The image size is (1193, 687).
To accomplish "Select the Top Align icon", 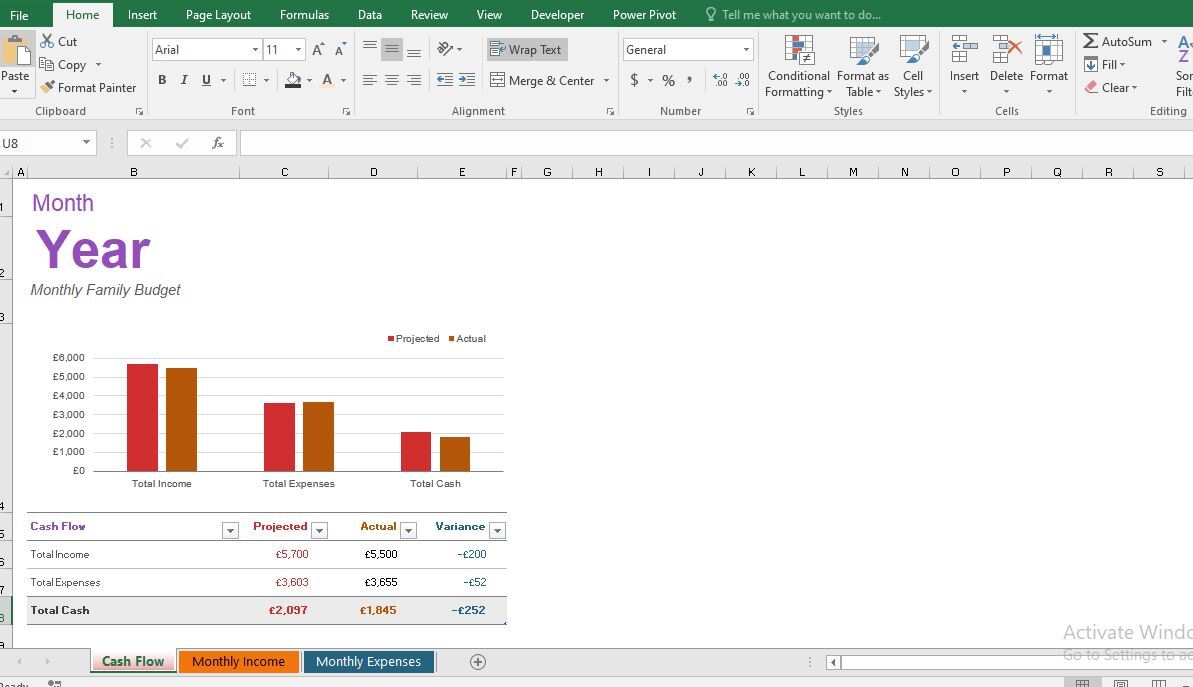I will [370, 48].
